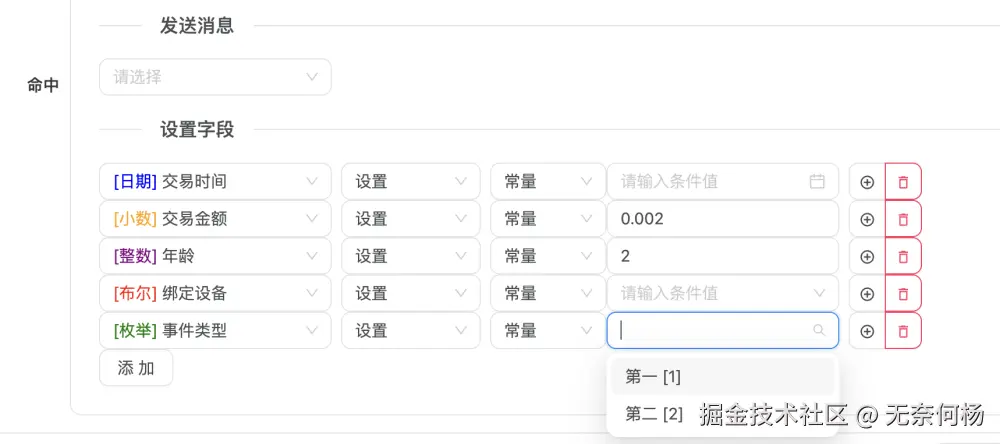Open 绑定设备 condition value dropdown

[x=722, y=293]
